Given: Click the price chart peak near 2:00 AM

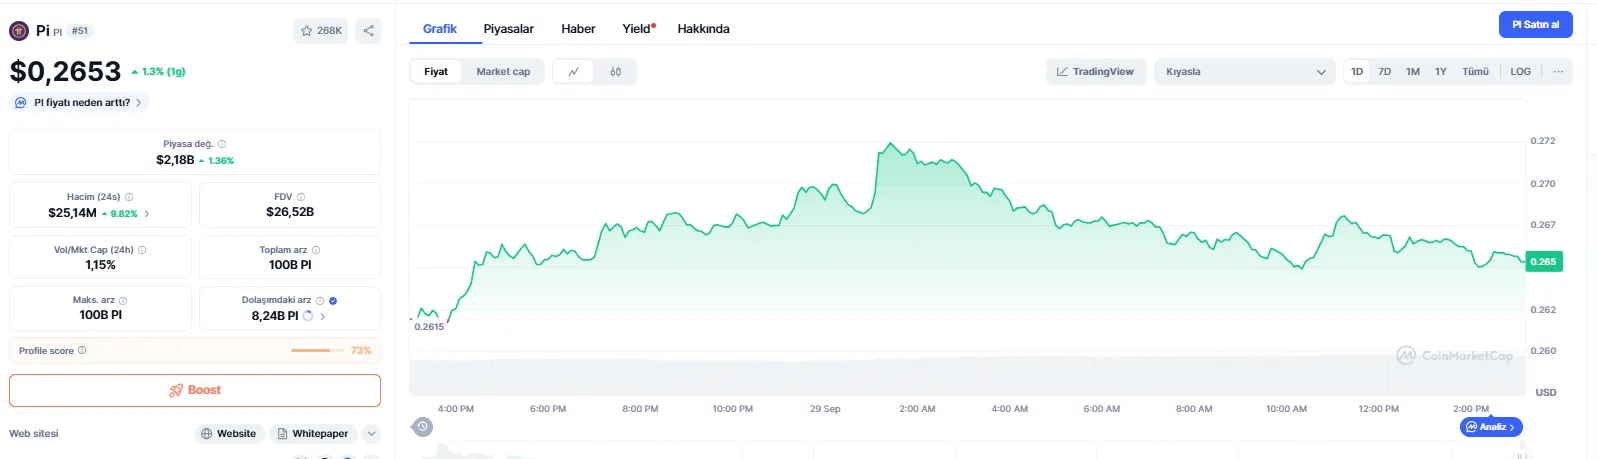Looking at the screenshot, I should tap(890, 144).
